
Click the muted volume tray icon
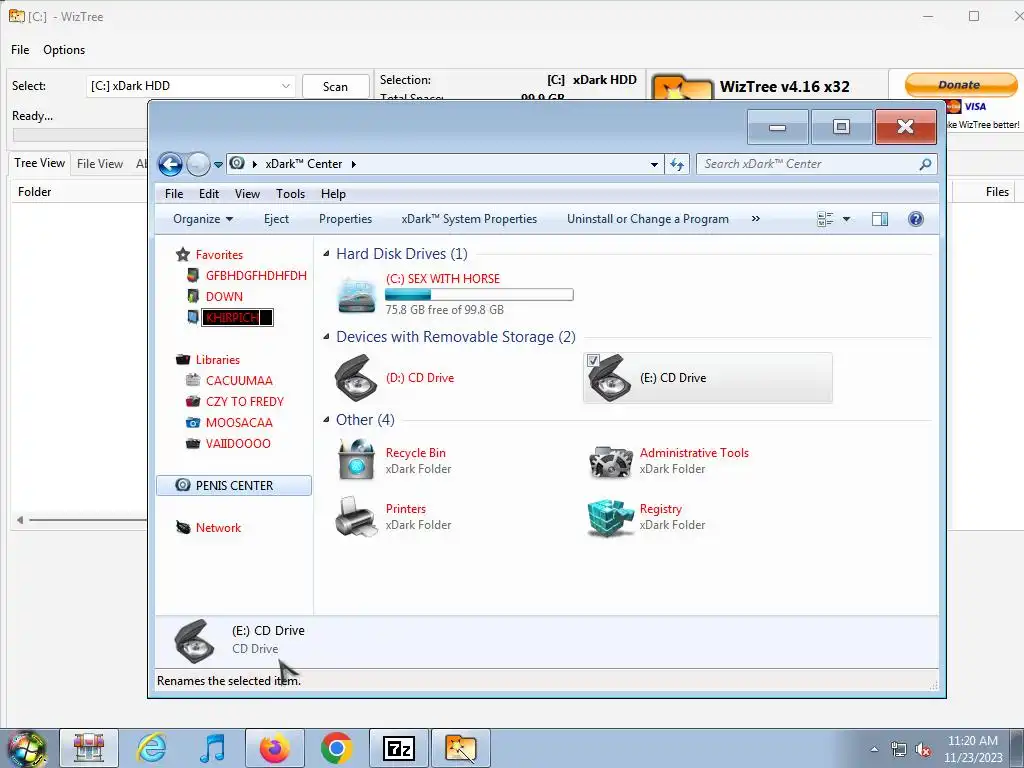coord(923,750)
